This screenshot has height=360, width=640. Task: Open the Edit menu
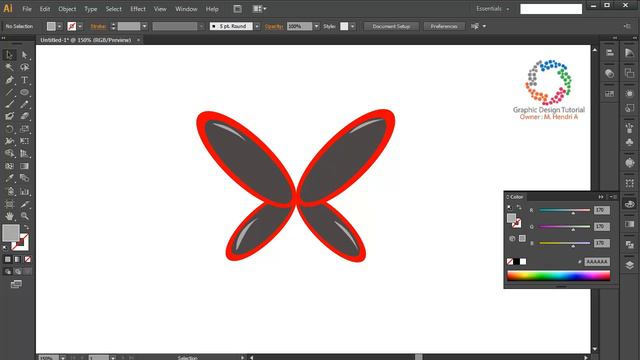[45, 9]
